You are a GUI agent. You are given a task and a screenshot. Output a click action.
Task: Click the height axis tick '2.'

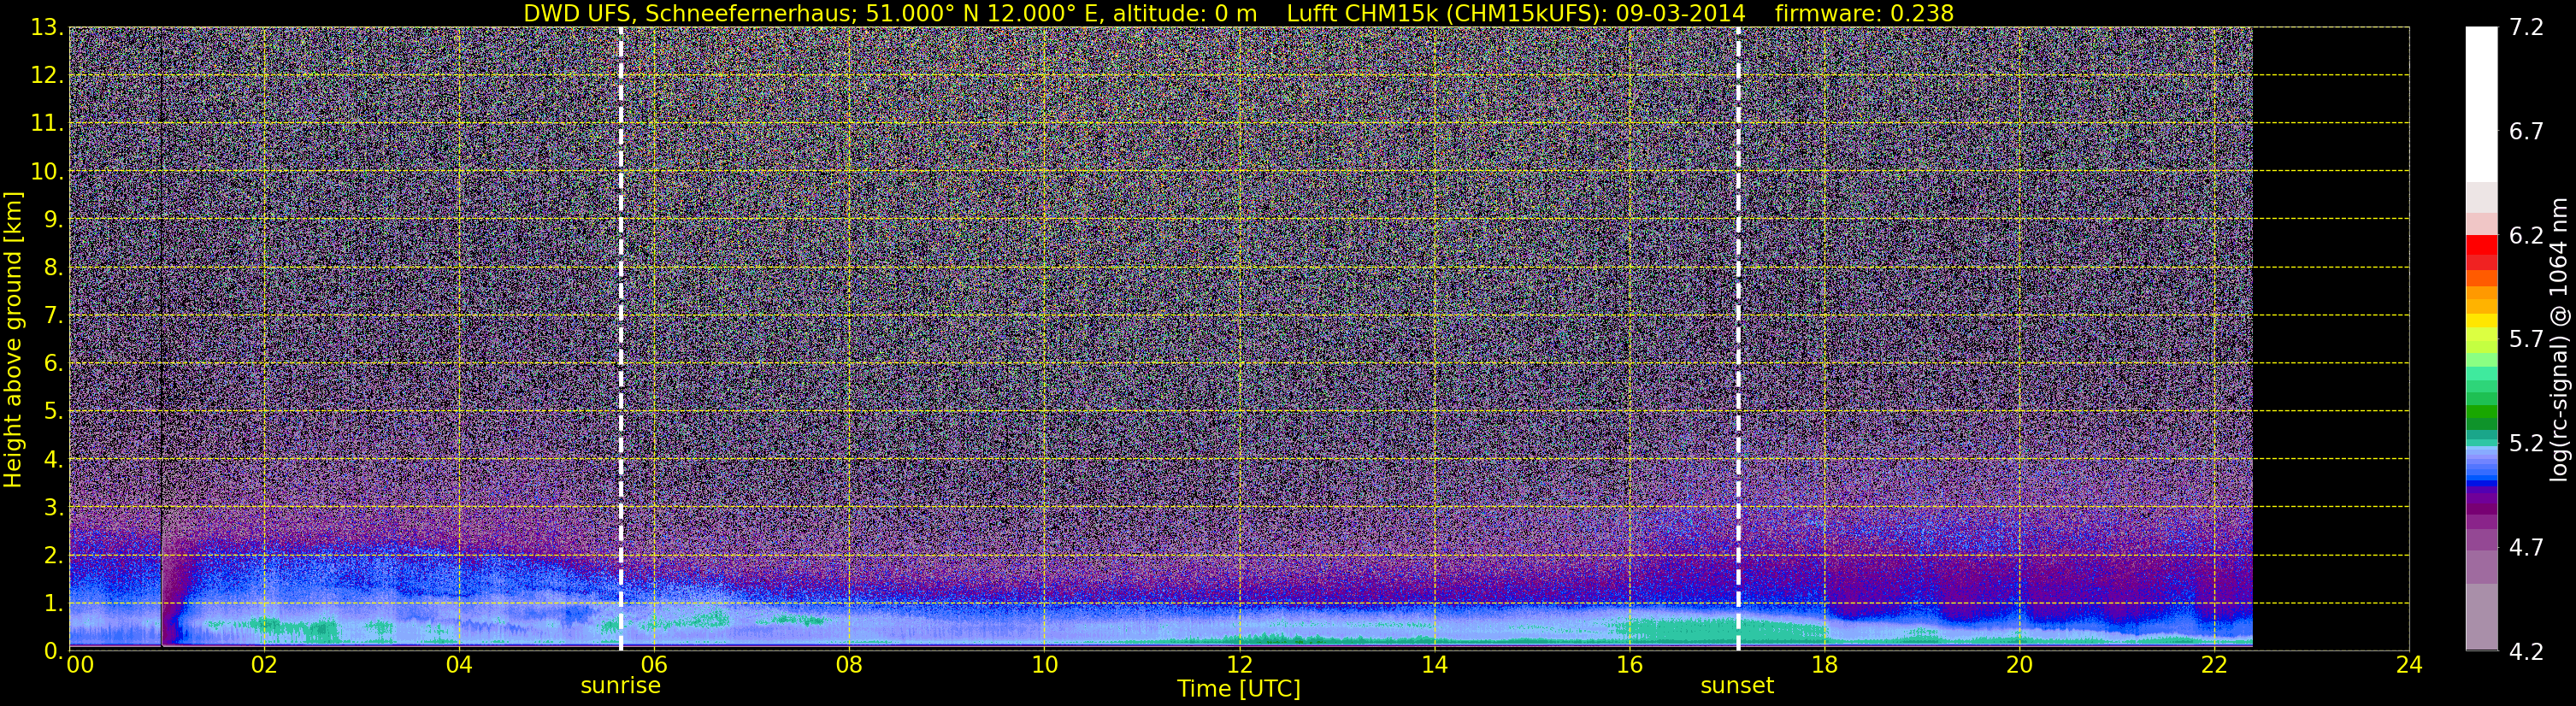53,556
